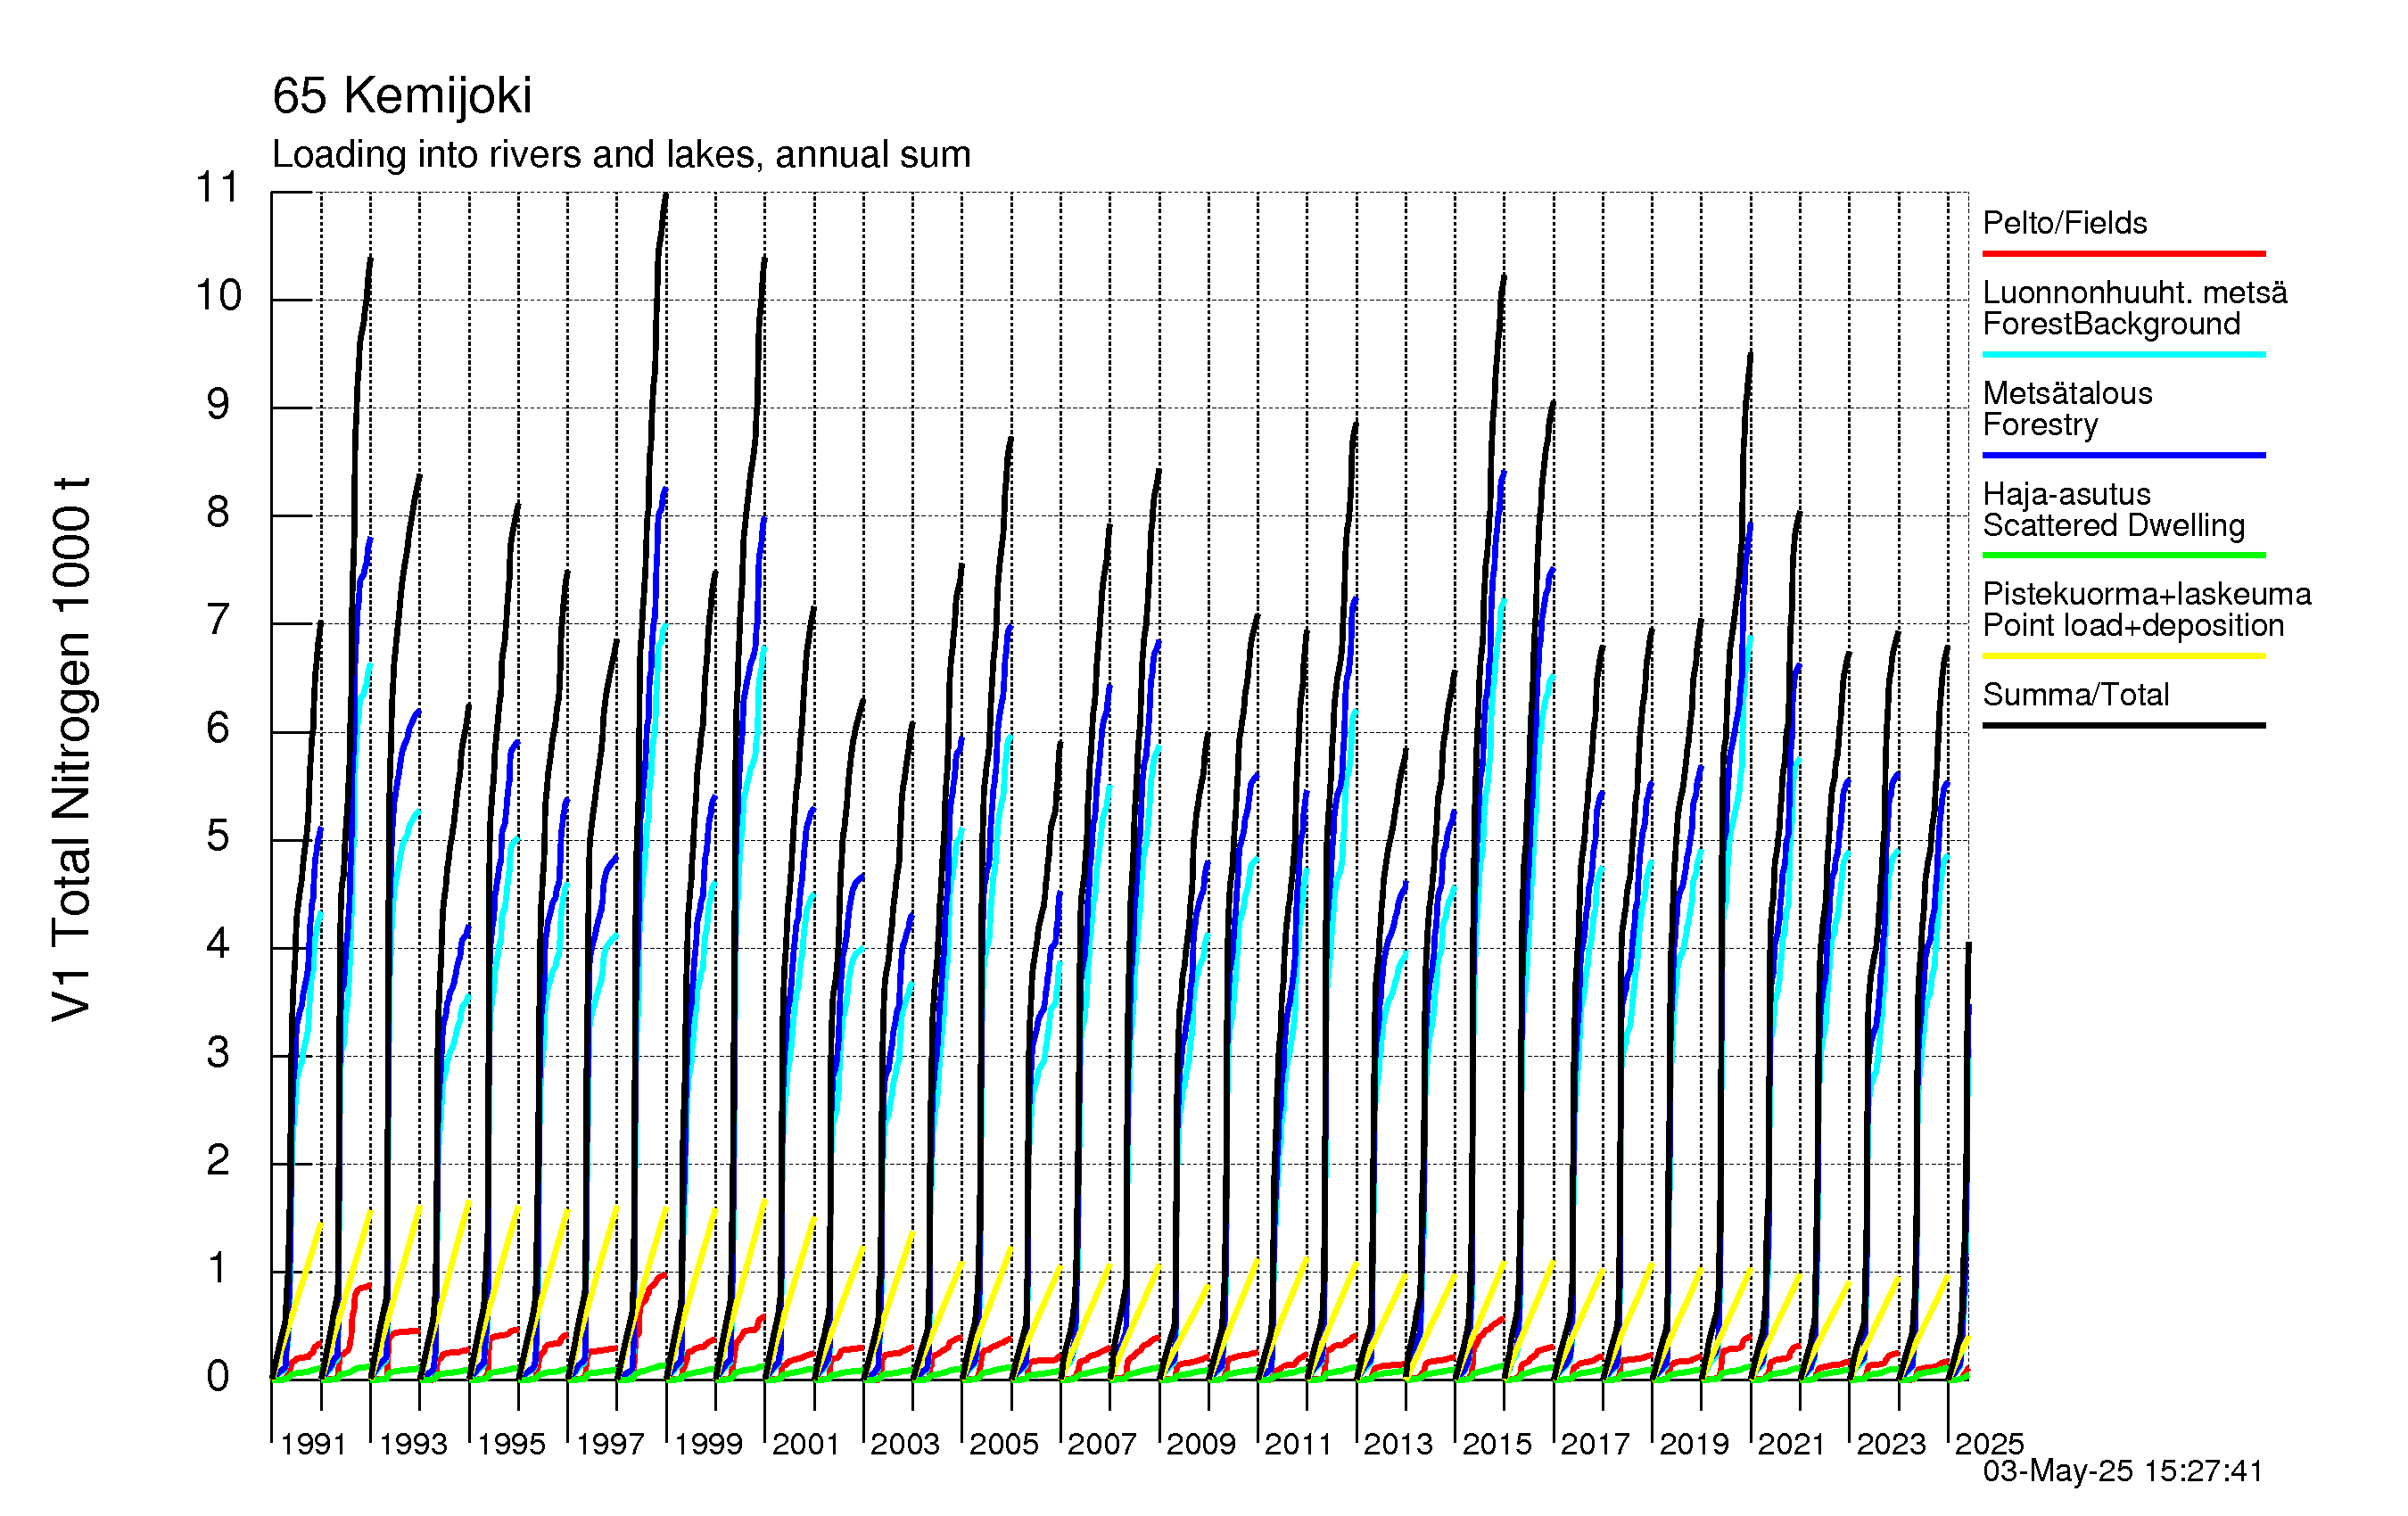
Task: Click the x-axis year 2013
Action: (x=1398, y=1444)
